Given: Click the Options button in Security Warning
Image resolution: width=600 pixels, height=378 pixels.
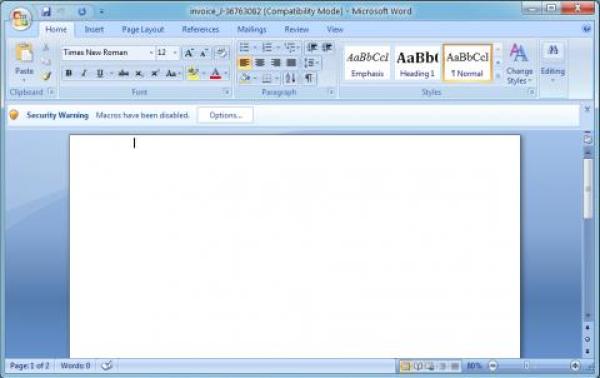Looking at the screenshot, I should [x=225, y=115].
